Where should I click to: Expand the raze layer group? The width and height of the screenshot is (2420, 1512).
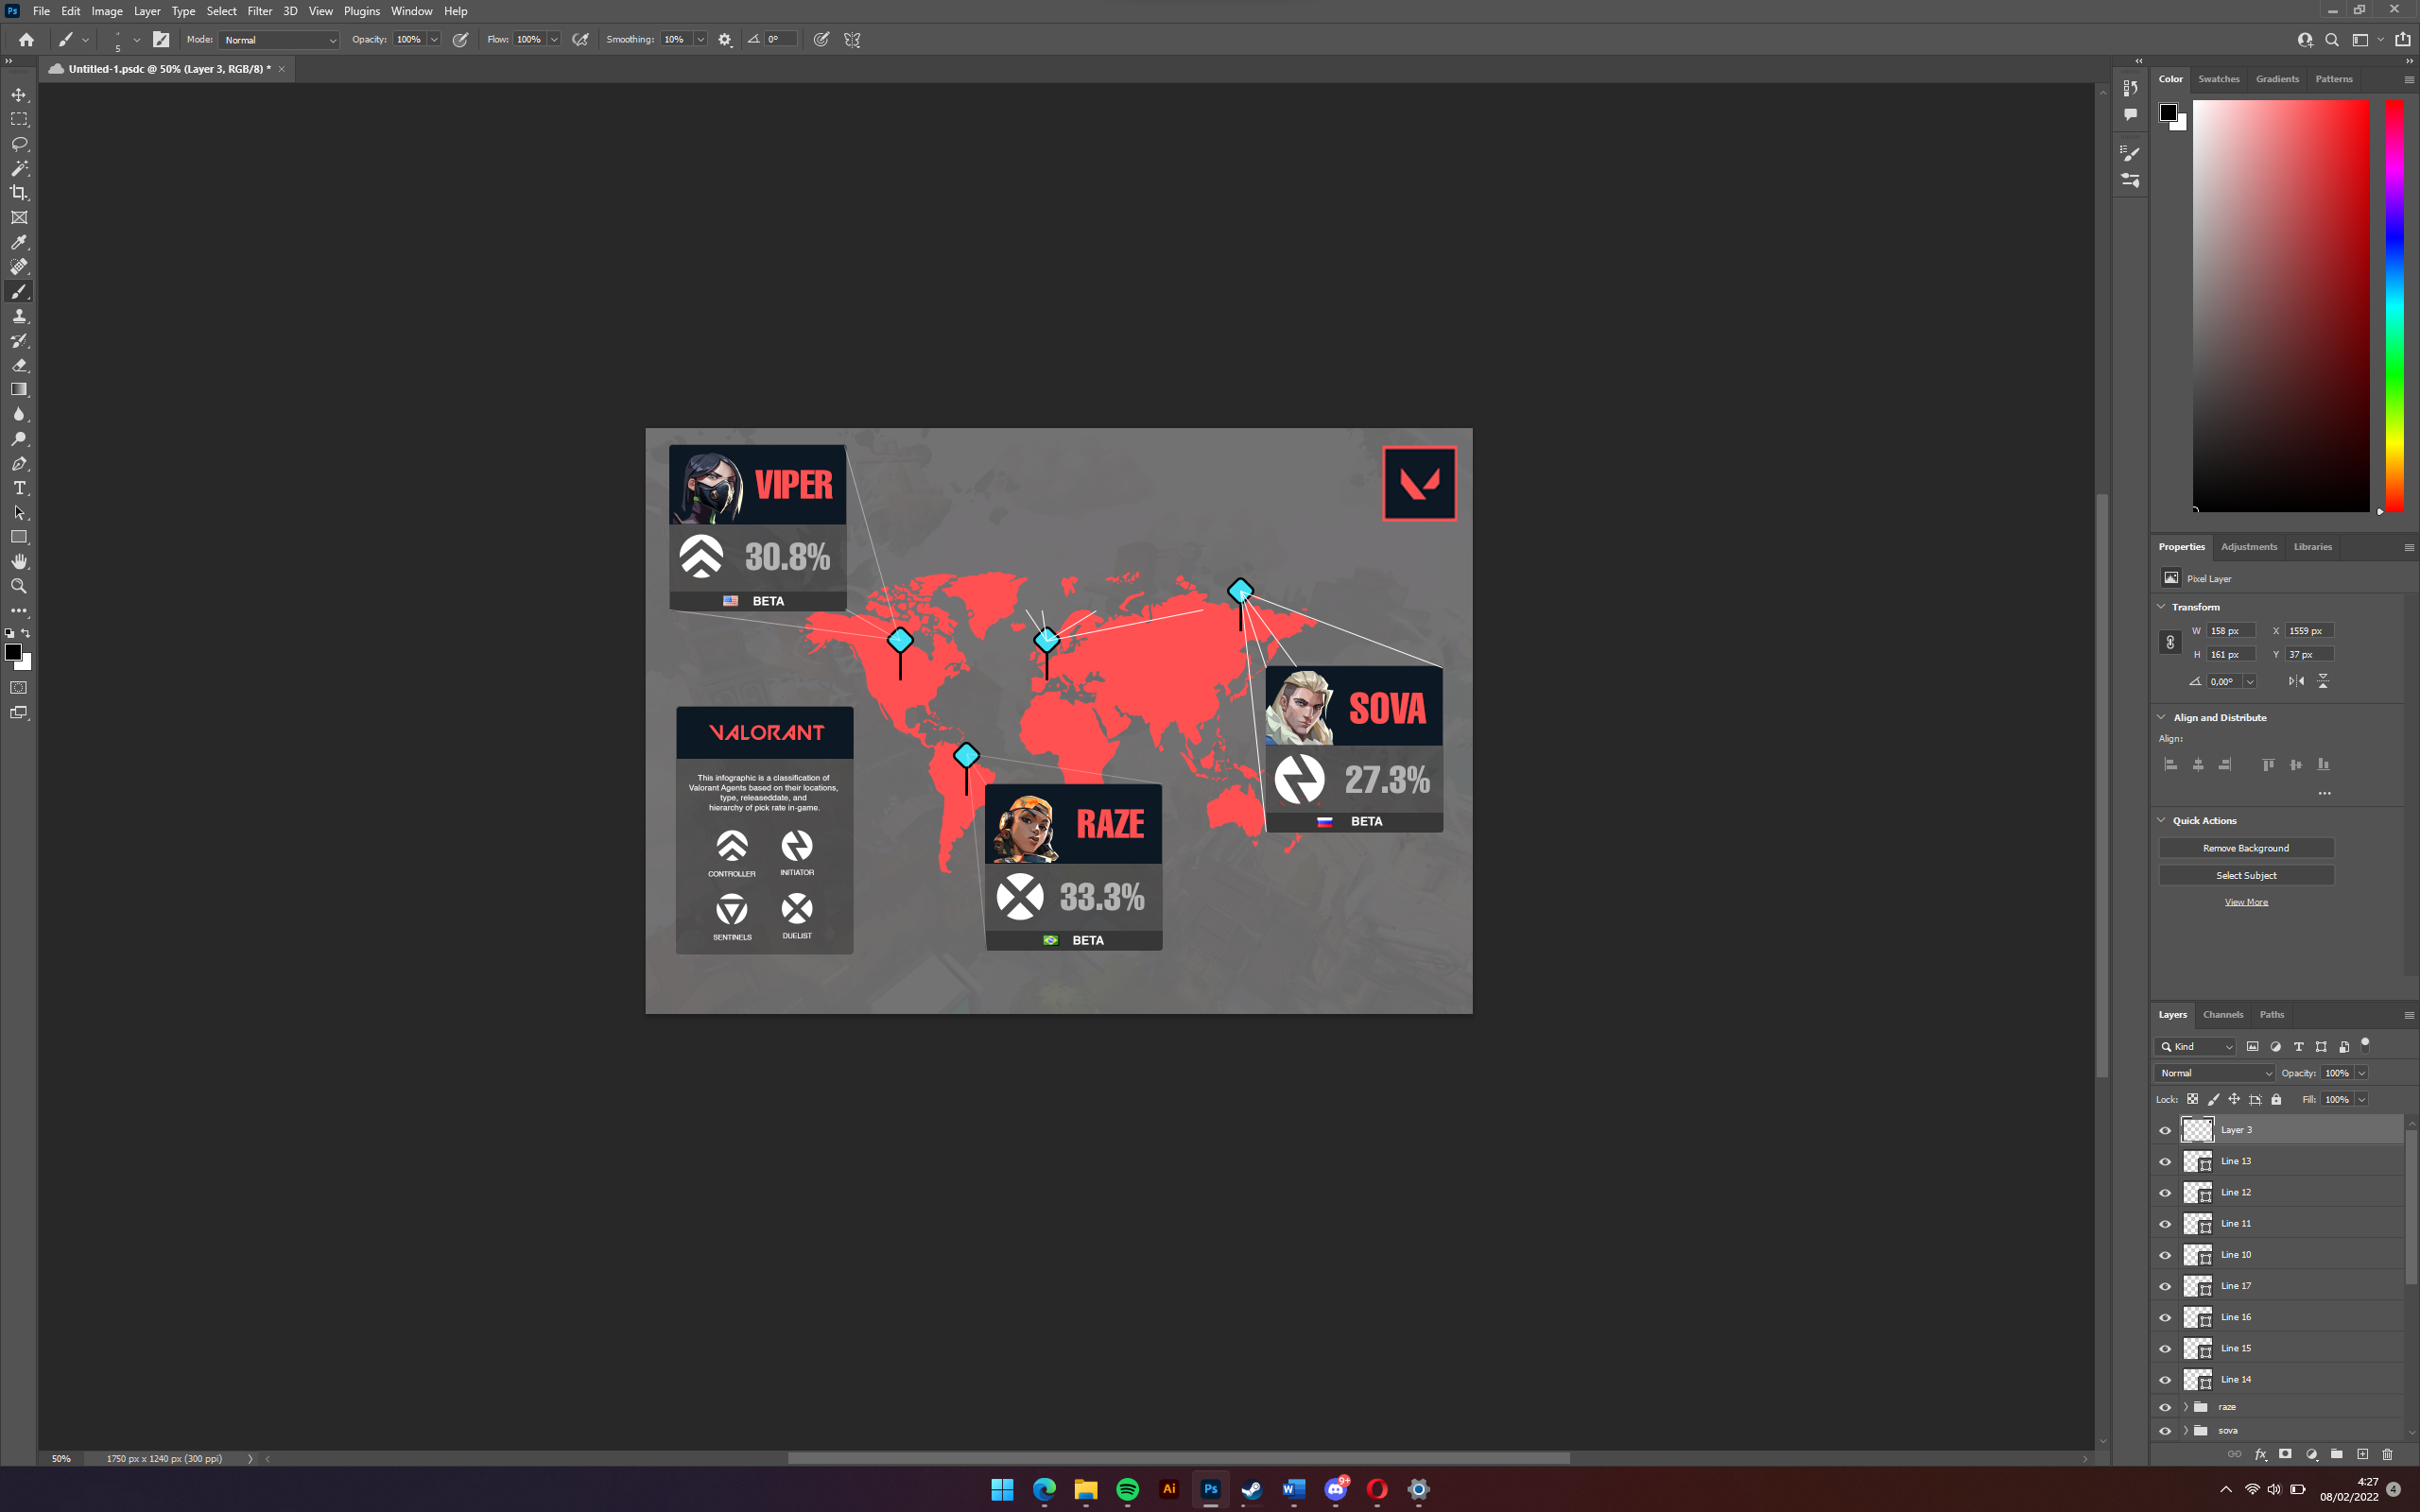coord(2185,1407)
